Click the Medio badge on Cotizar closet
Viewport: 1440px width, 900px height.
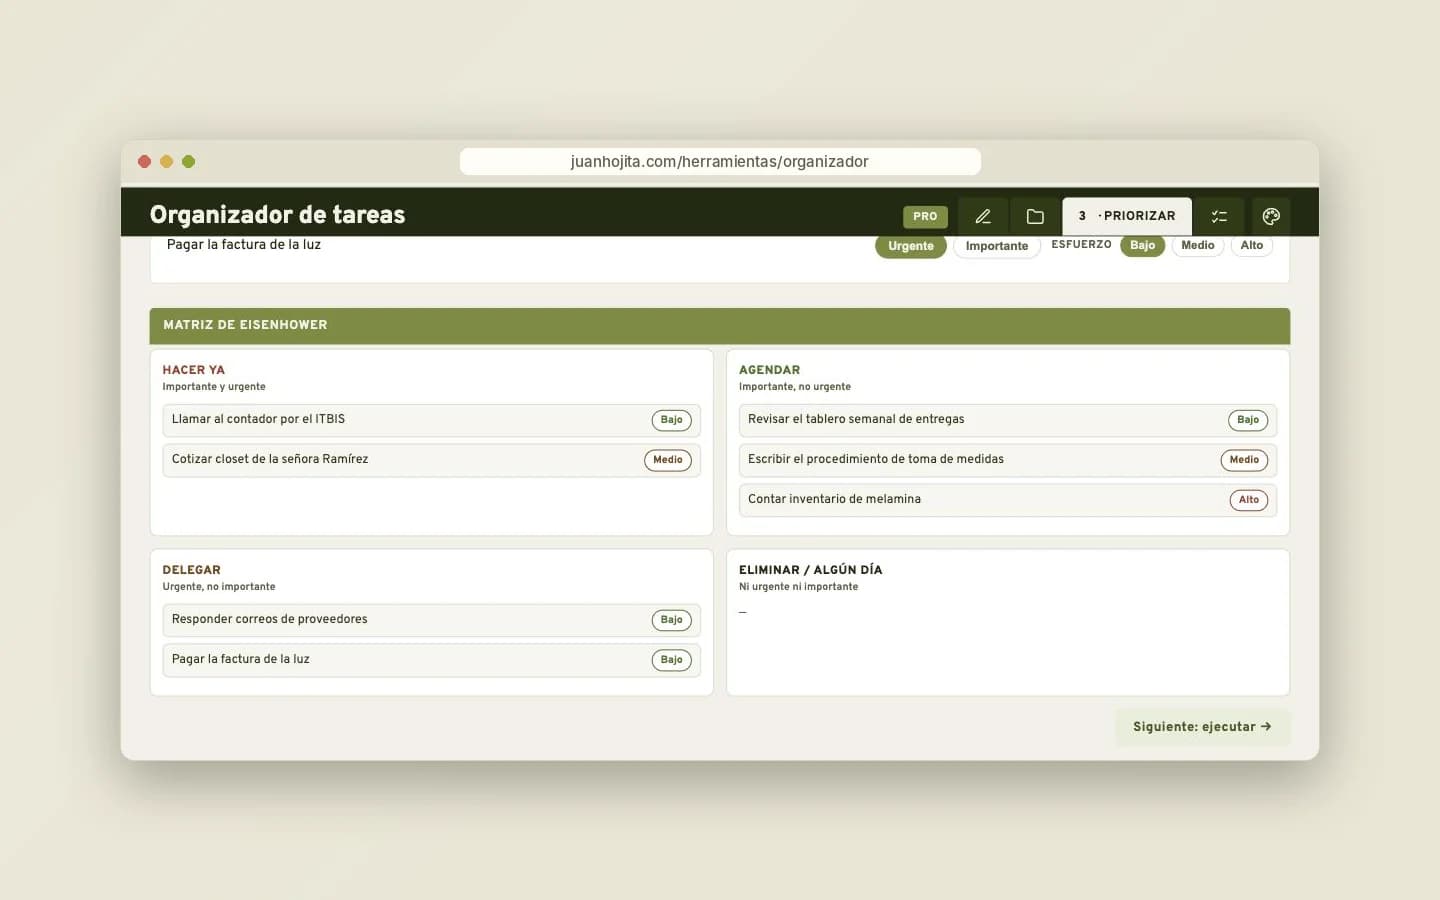[x=668, y=460]
